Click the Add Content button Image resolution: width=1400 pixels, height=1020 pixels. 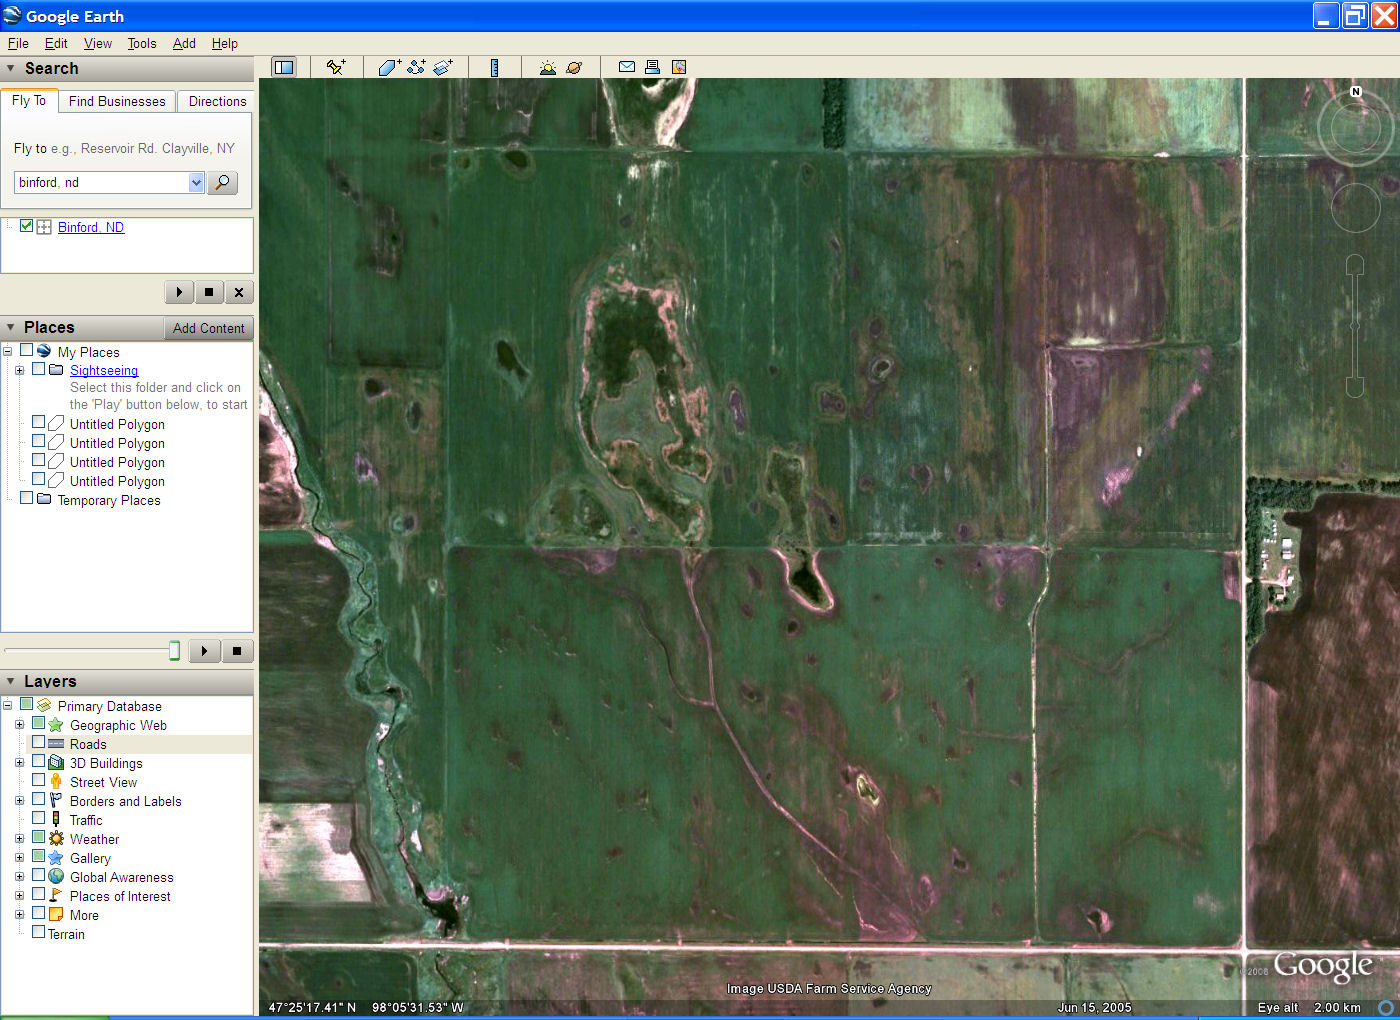coord(208,328)
